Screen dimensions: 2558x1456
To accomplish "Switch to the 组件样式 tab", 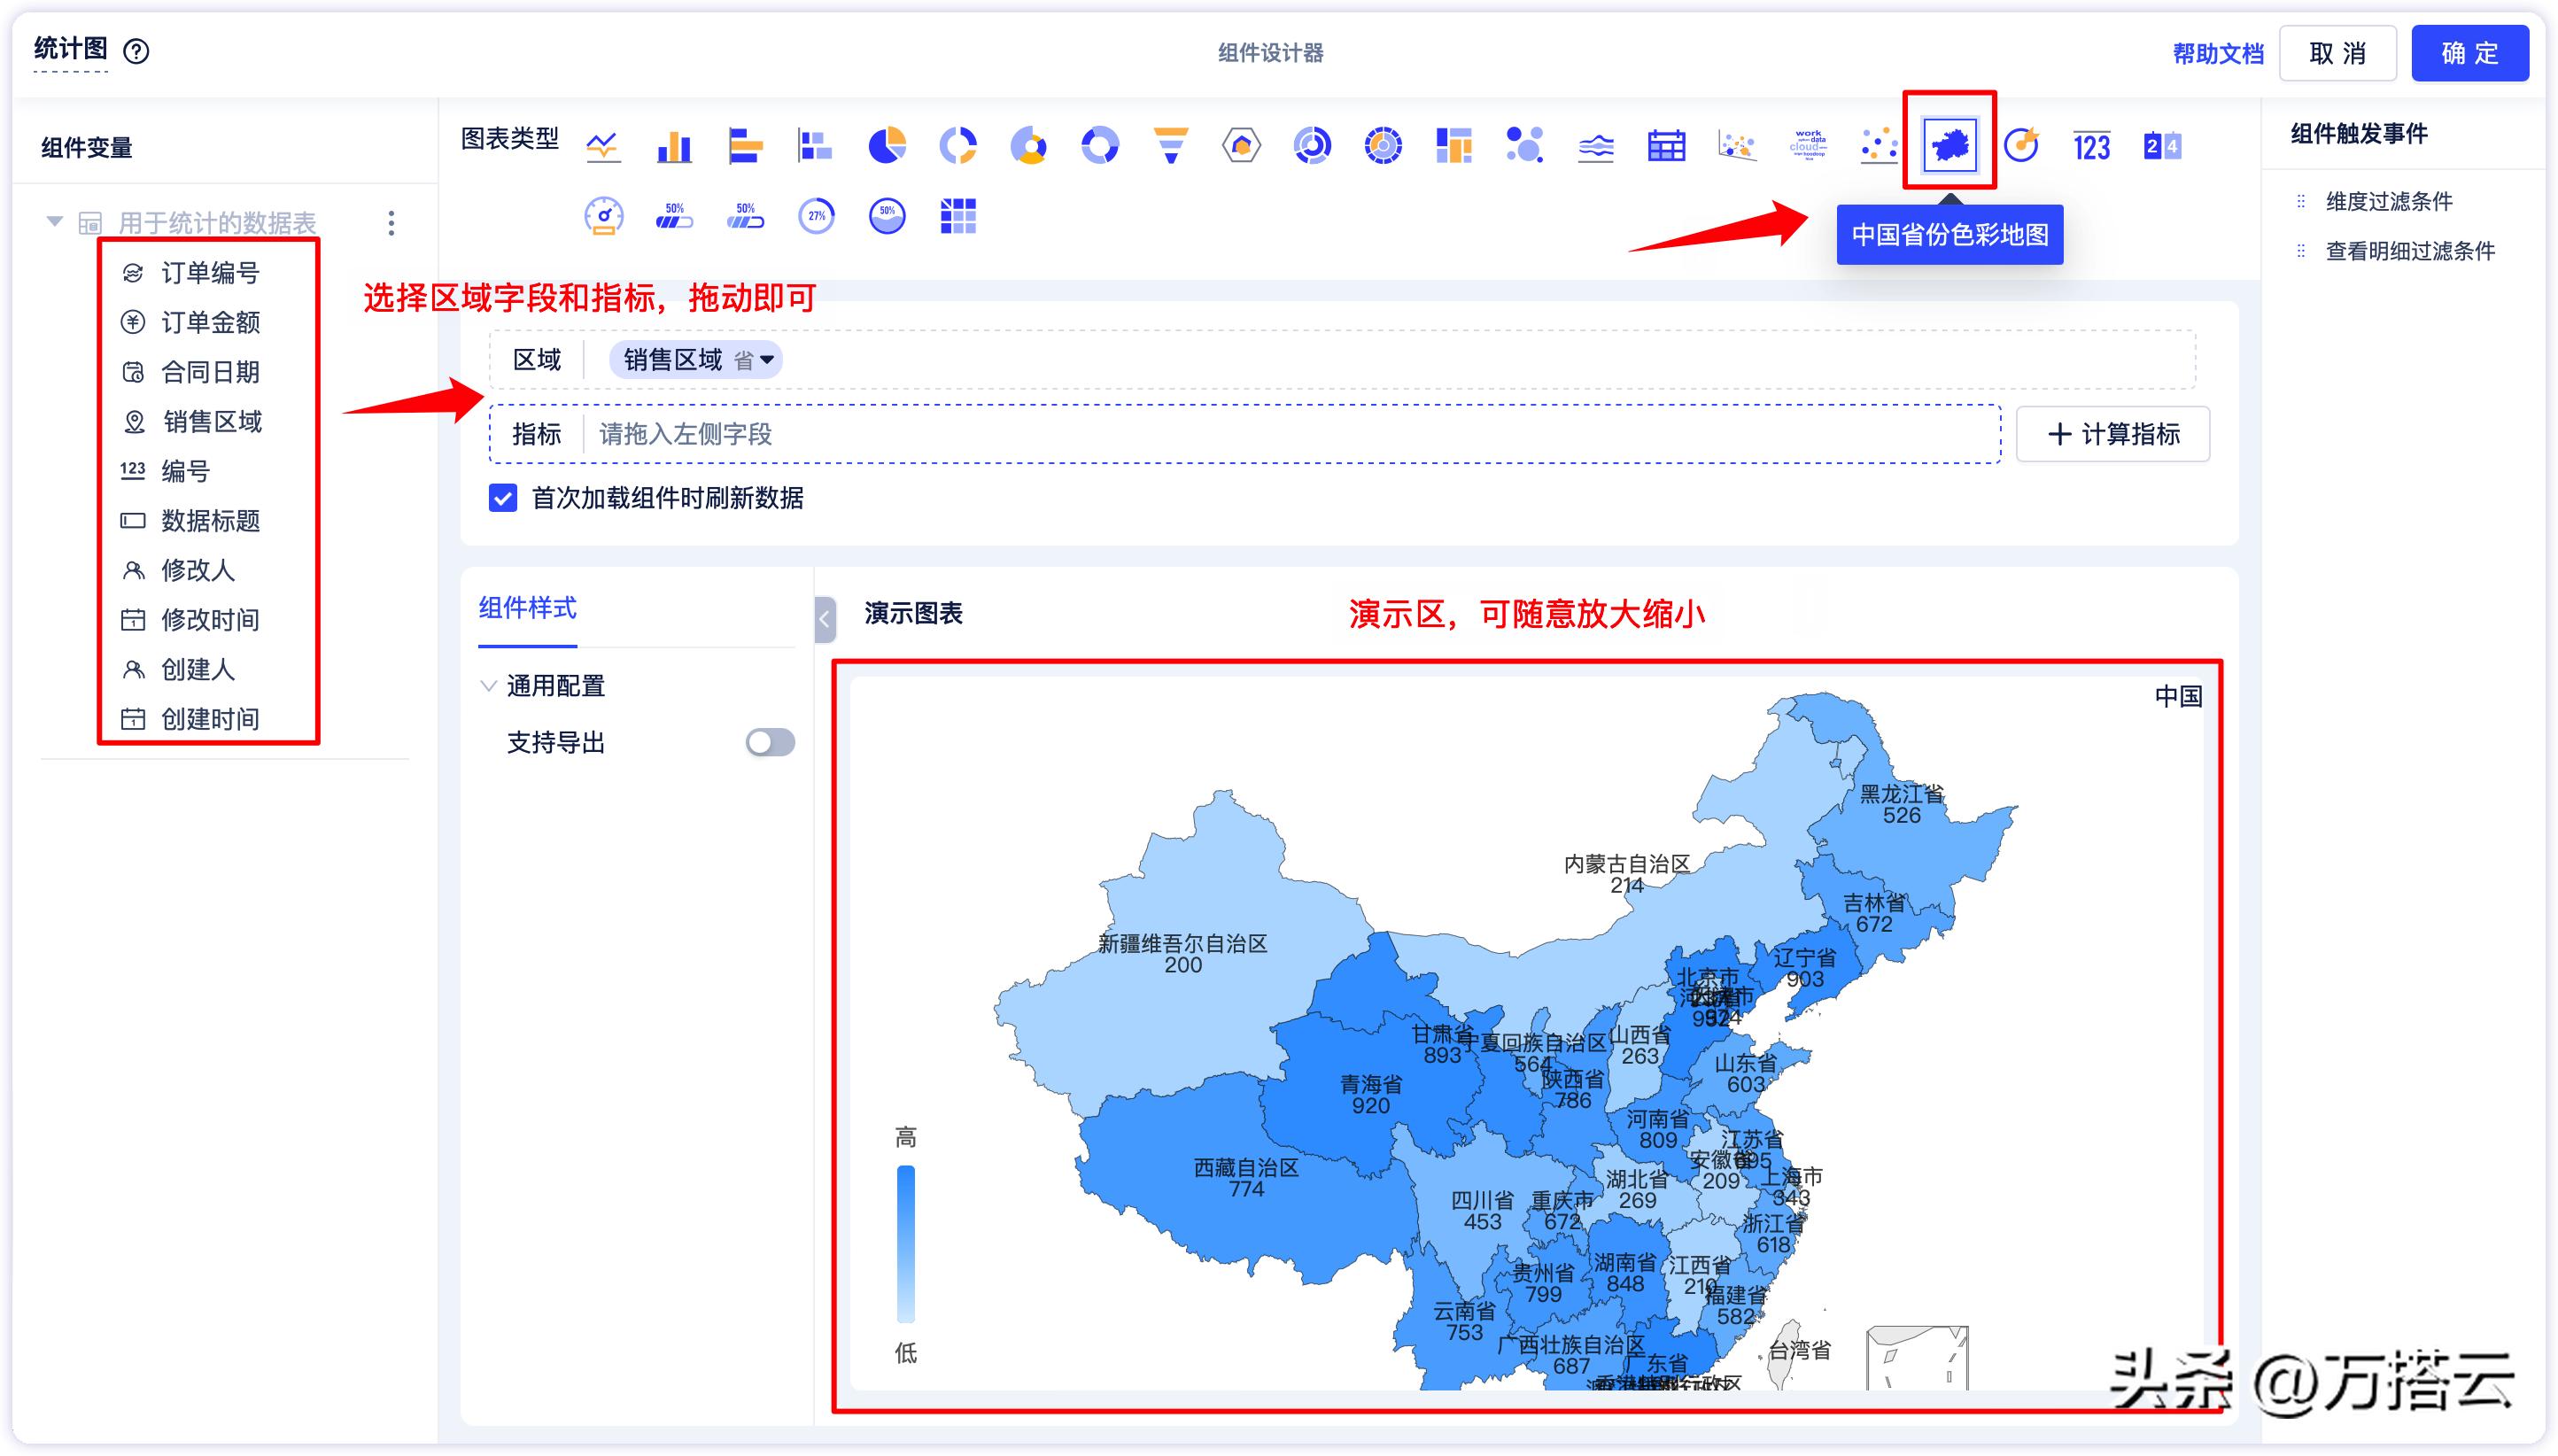I will pos(528,608).
